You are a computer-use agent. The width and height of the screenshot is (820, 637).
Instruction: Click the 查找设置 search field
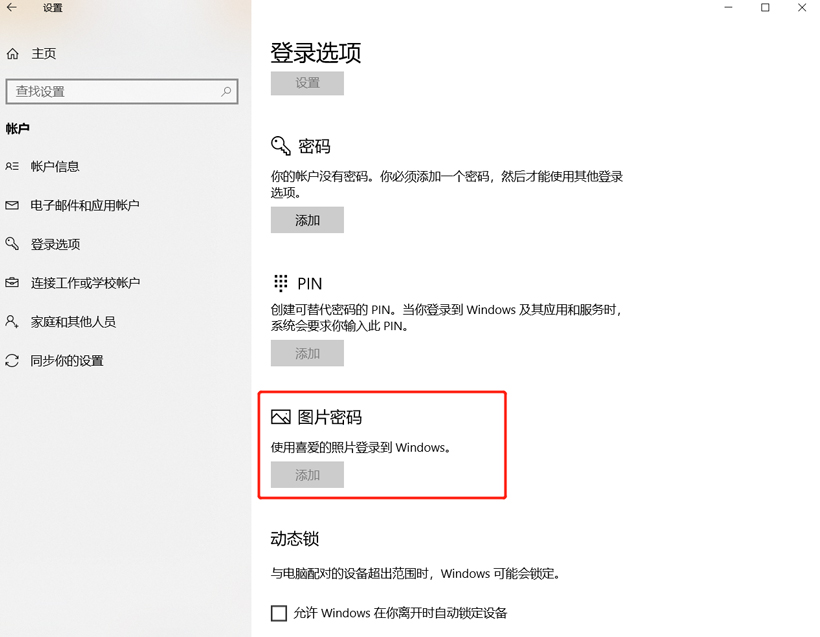coord(122,92)
